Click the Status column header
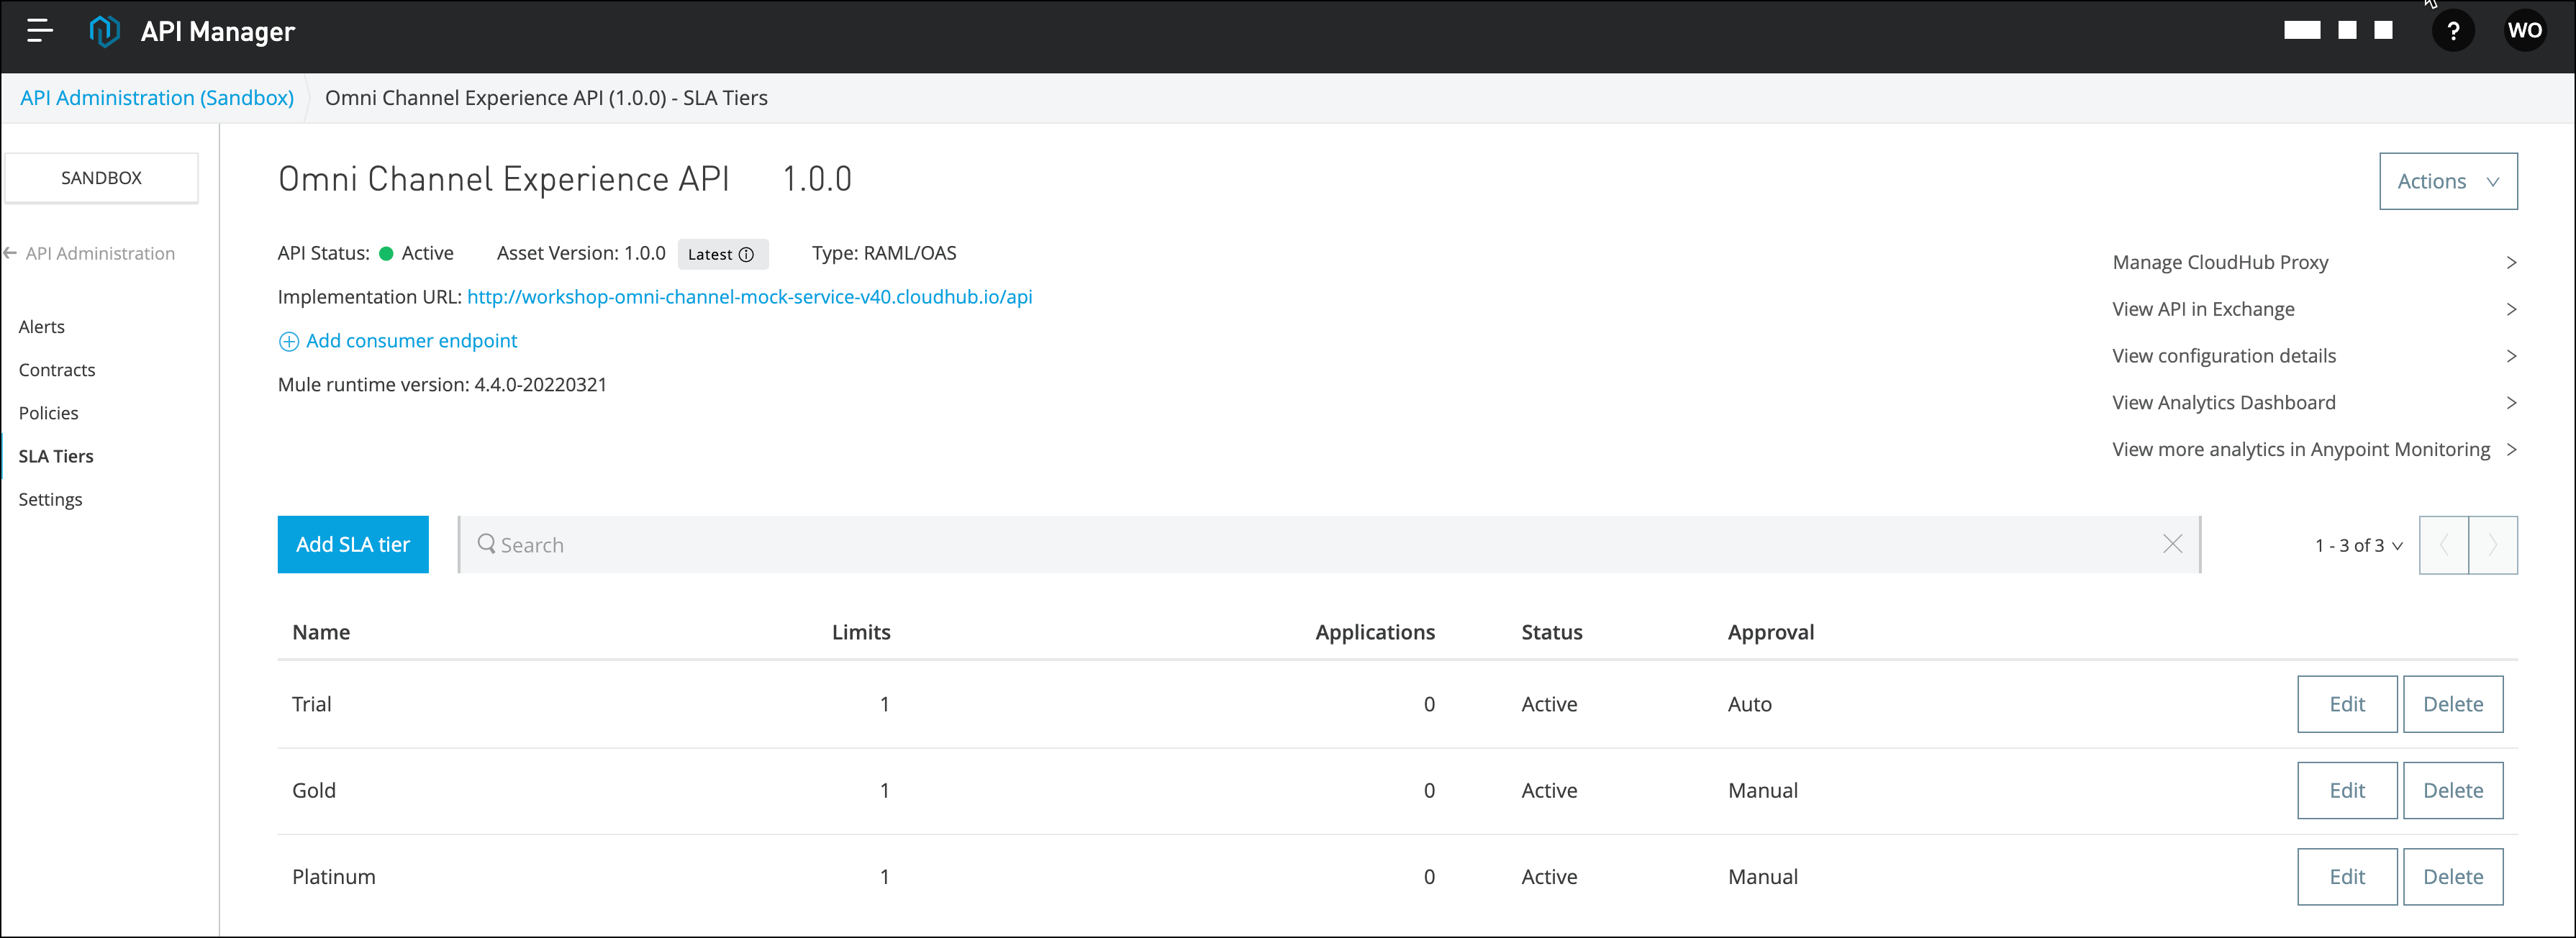This screenshot has height=938, width=2576. pyautogui.click(x=1551, y=632)
